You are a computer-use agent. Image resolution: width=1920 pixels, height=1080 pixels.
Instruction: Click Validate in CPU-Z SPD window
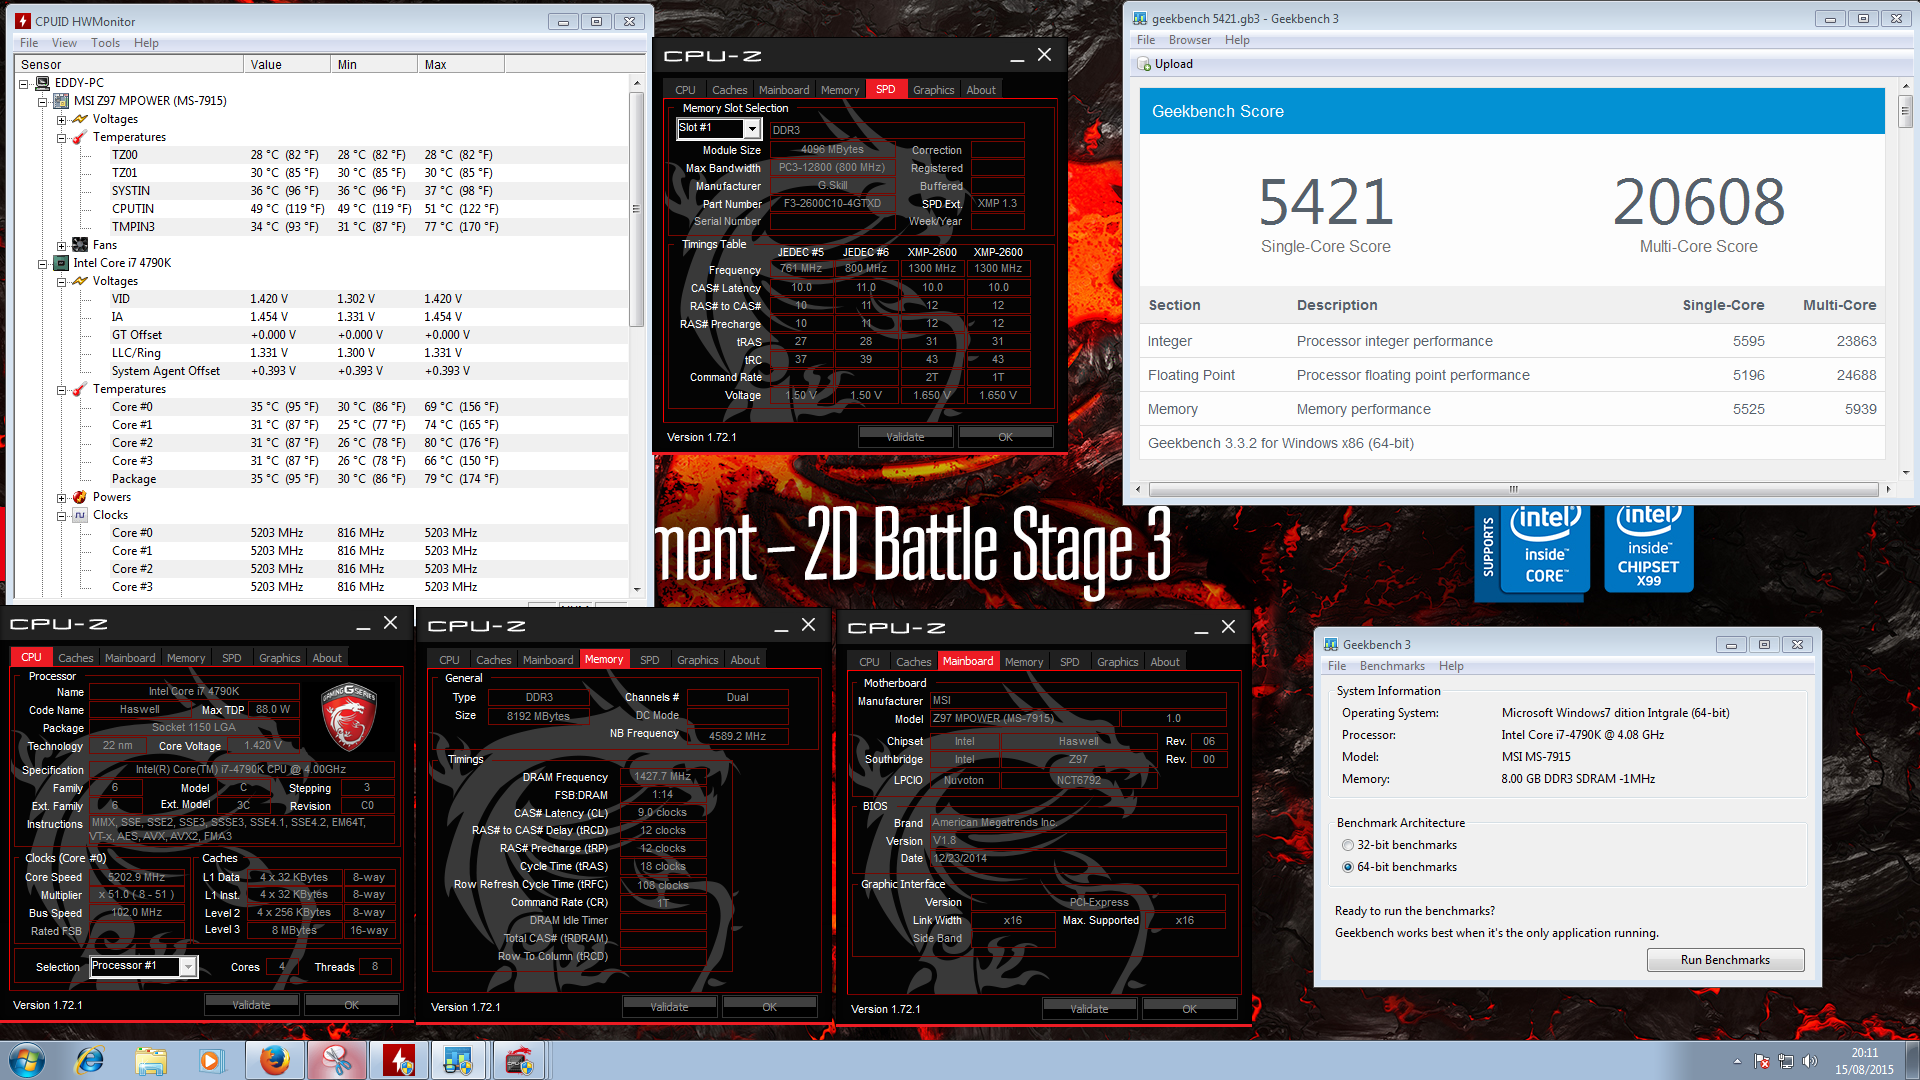(905, 437)
